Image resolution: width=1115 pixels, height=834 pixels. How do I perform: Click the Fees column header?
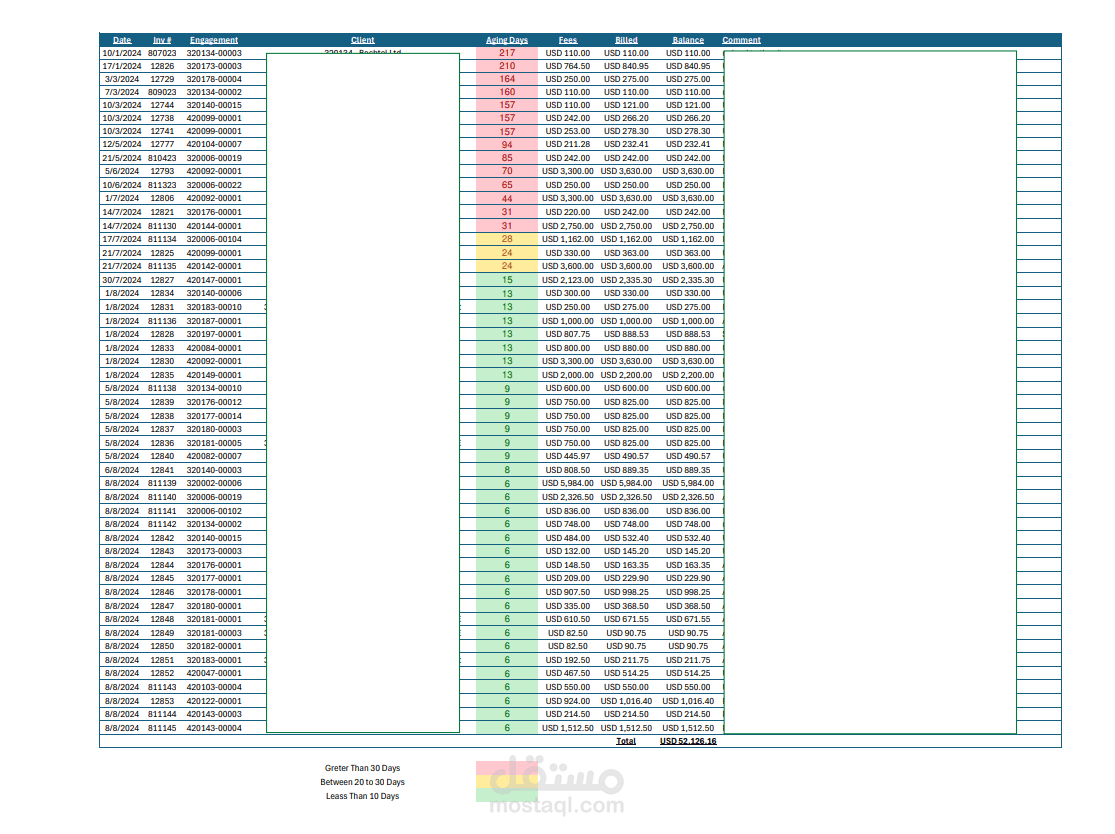567,41
